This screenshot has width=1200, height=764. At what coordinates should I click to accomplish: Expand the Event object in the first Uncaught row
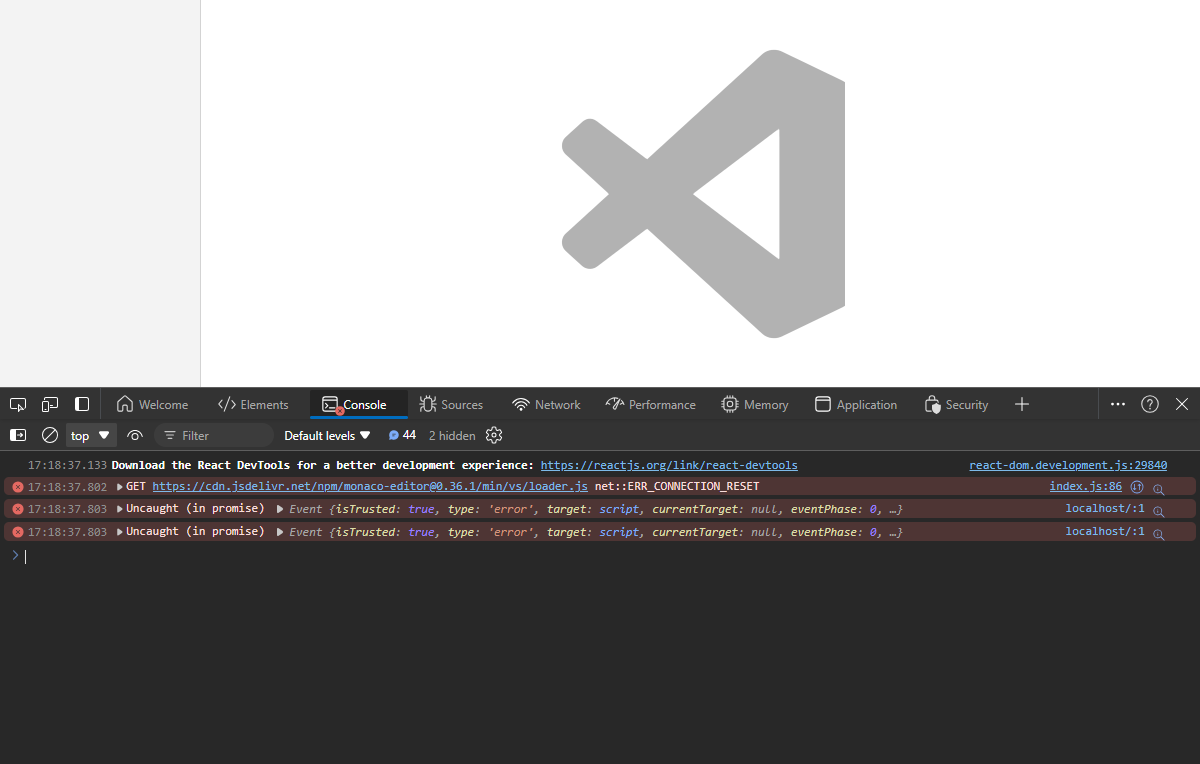click(x=281, y=509)
